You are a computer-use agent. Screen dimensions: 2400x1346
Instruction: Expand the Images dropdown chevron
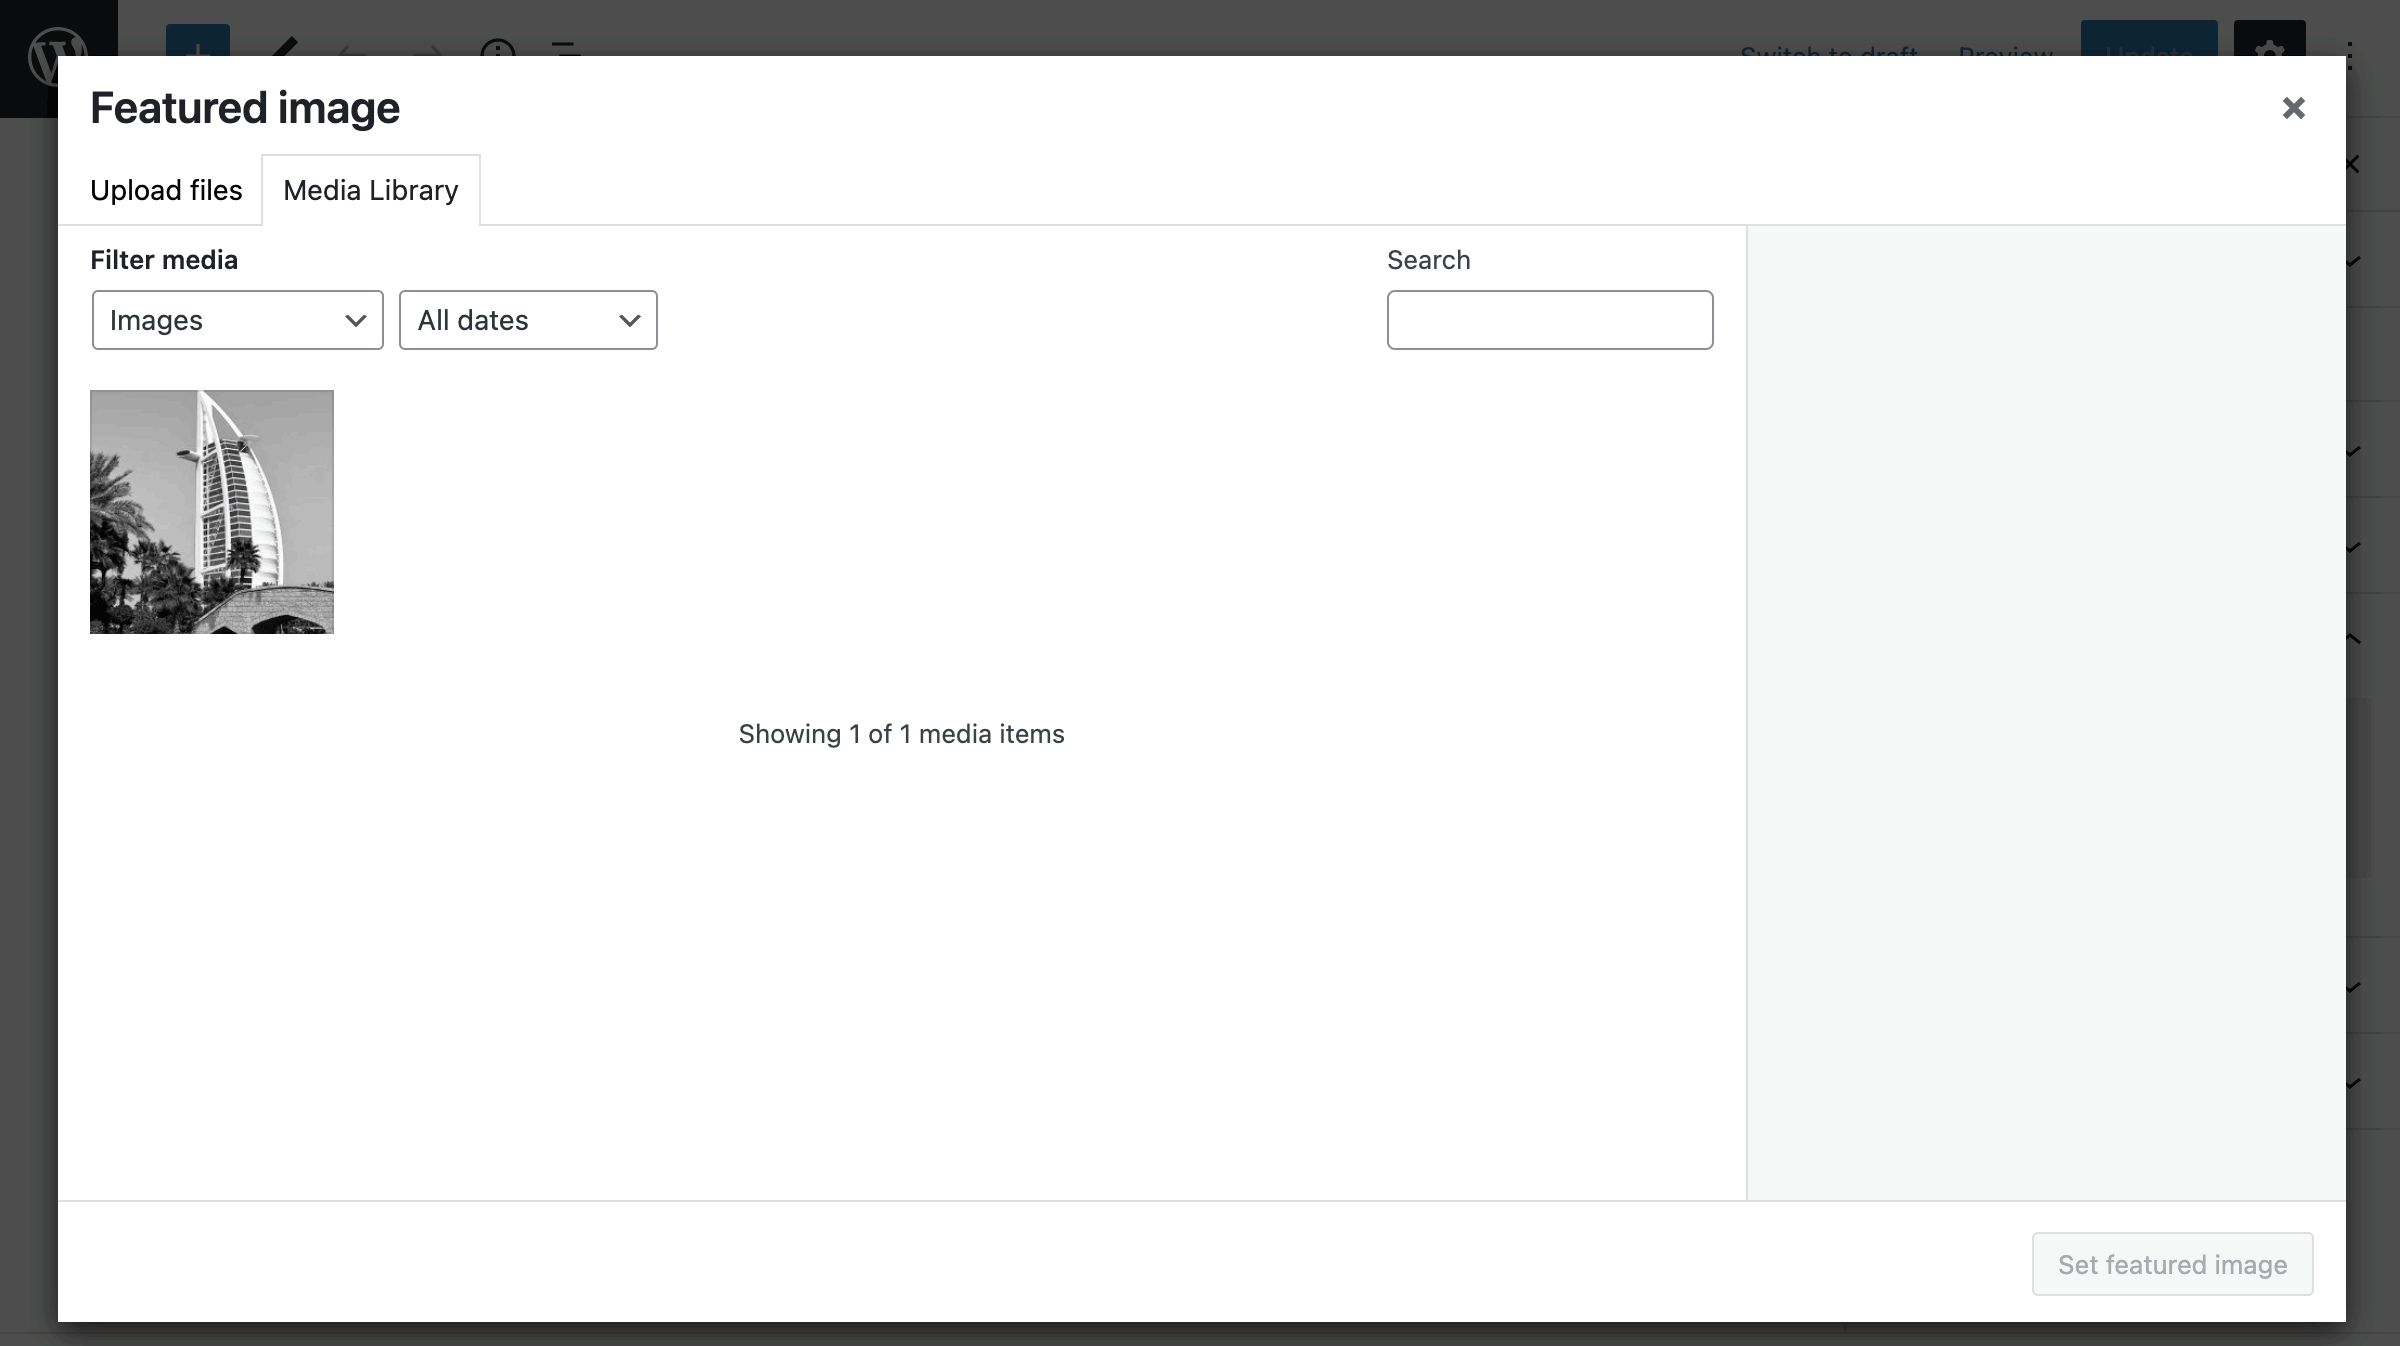[x=356, y=320]
